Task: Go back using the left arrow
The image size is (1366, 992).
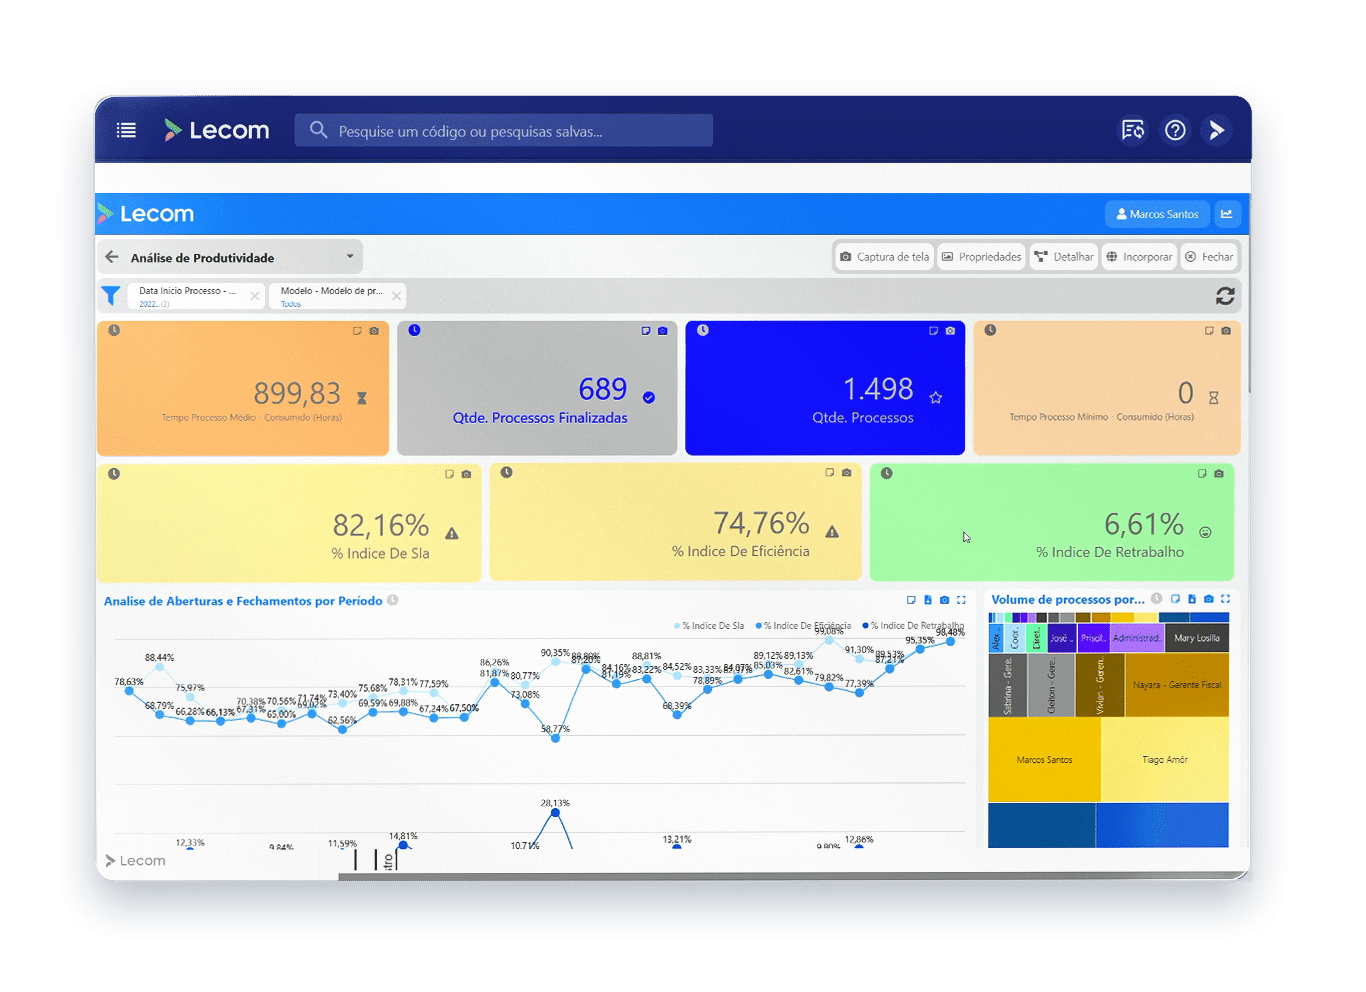Action: click(x=112, y=257)
